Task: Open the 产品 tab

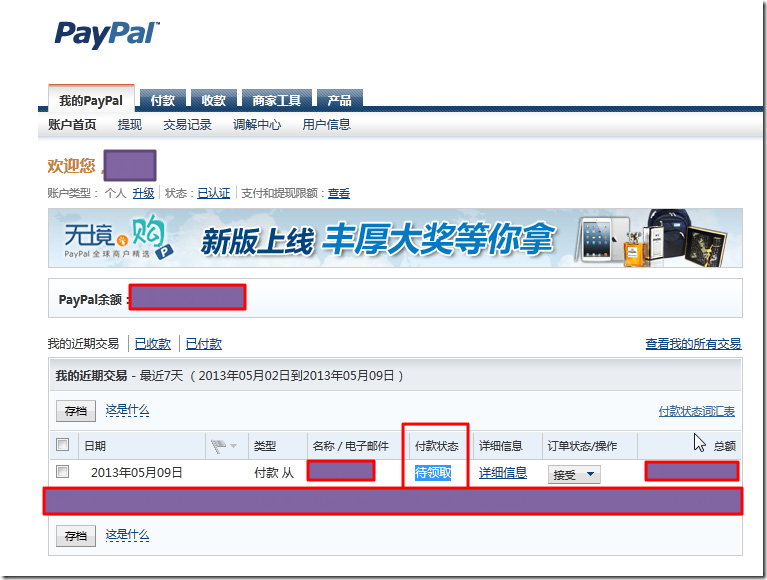Action: [x=339, y=100]
